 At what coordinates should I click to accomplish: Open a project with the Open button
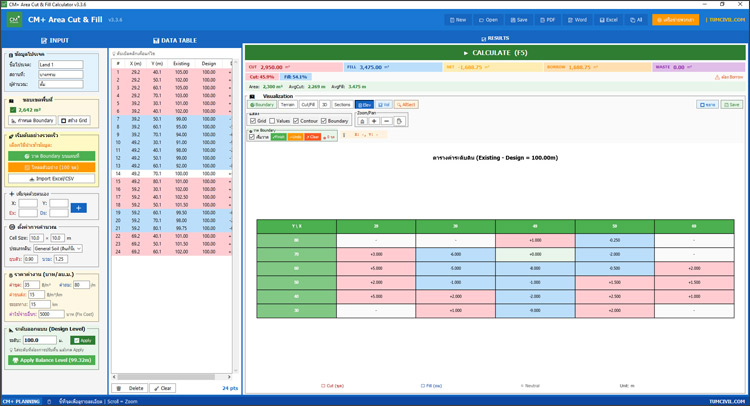(488, 19)
